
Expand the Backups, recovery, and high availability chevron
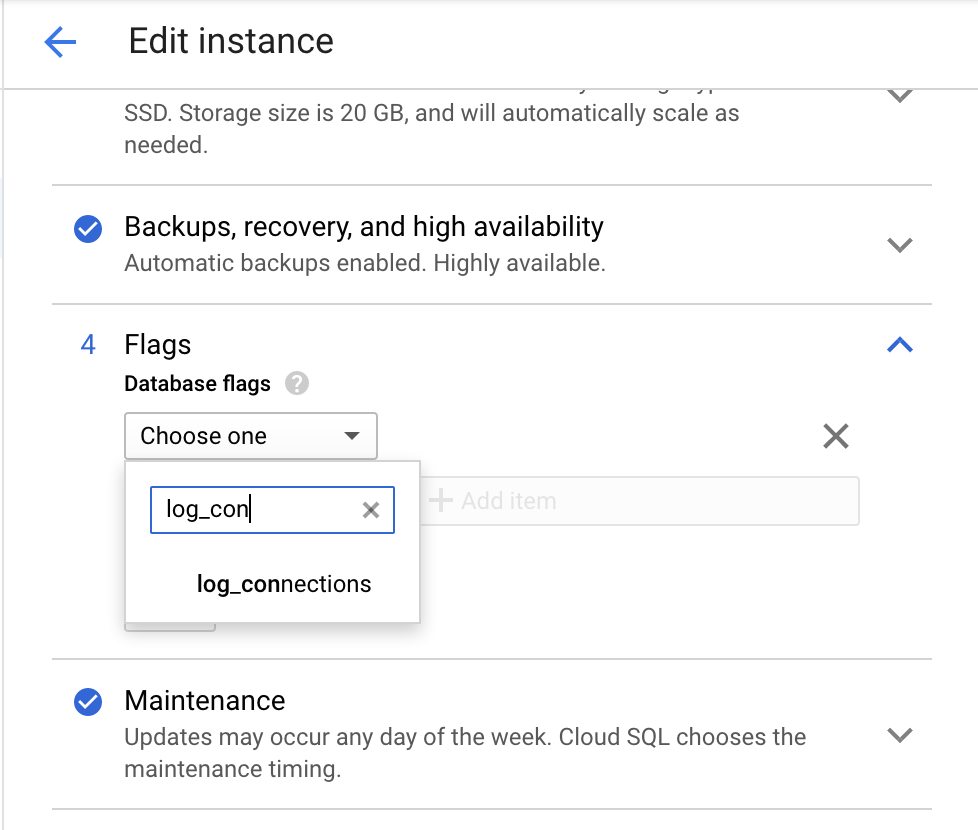[x=900, y=245]
